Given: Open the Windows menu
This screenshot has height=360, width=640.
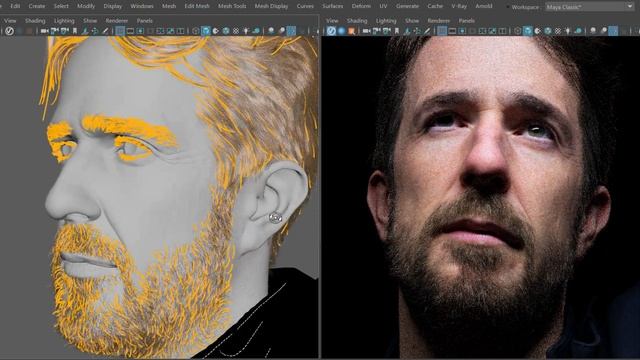Looking at the screenshot, I should pyautogui.click(x=142, y=6).
